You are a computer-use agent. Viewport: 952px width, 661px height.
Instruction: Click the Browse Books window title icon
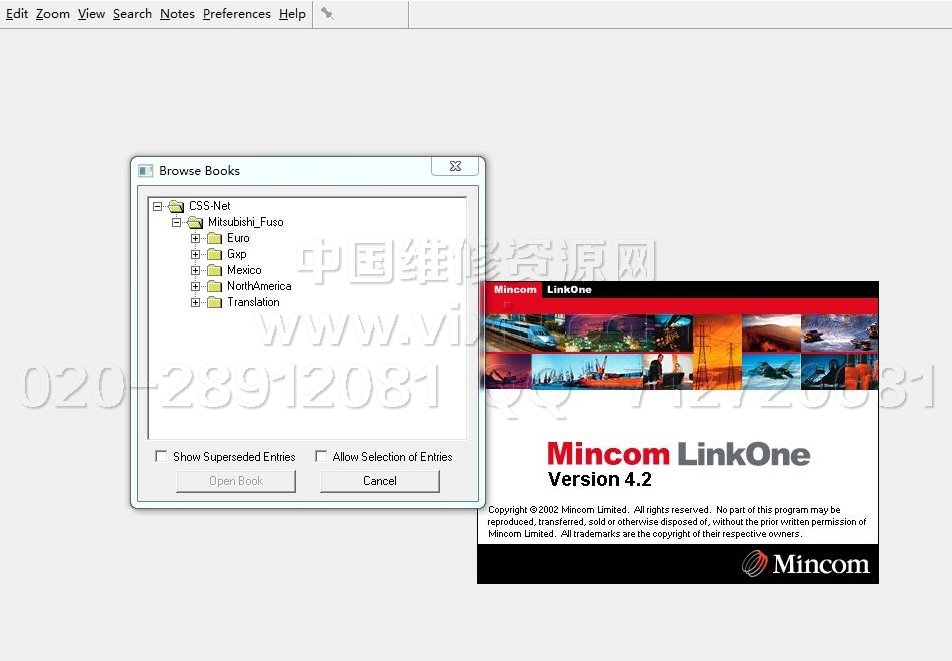click(x=145, y=171)
